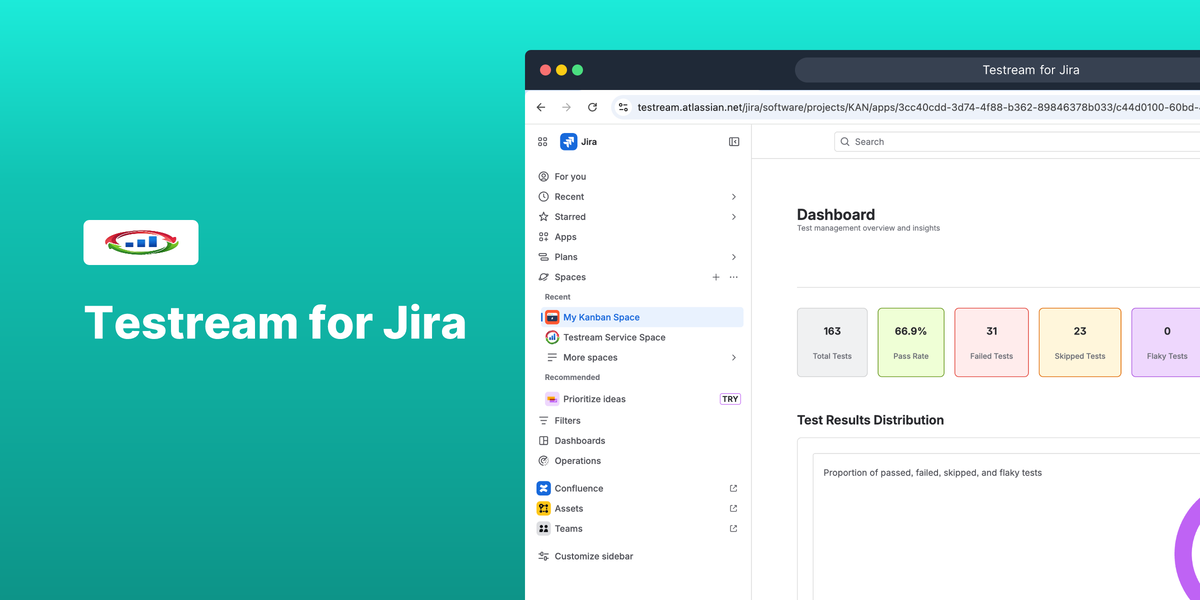
Task: Click the Recent clock icon
Action: pyautogui.click(x=544, y=197)
